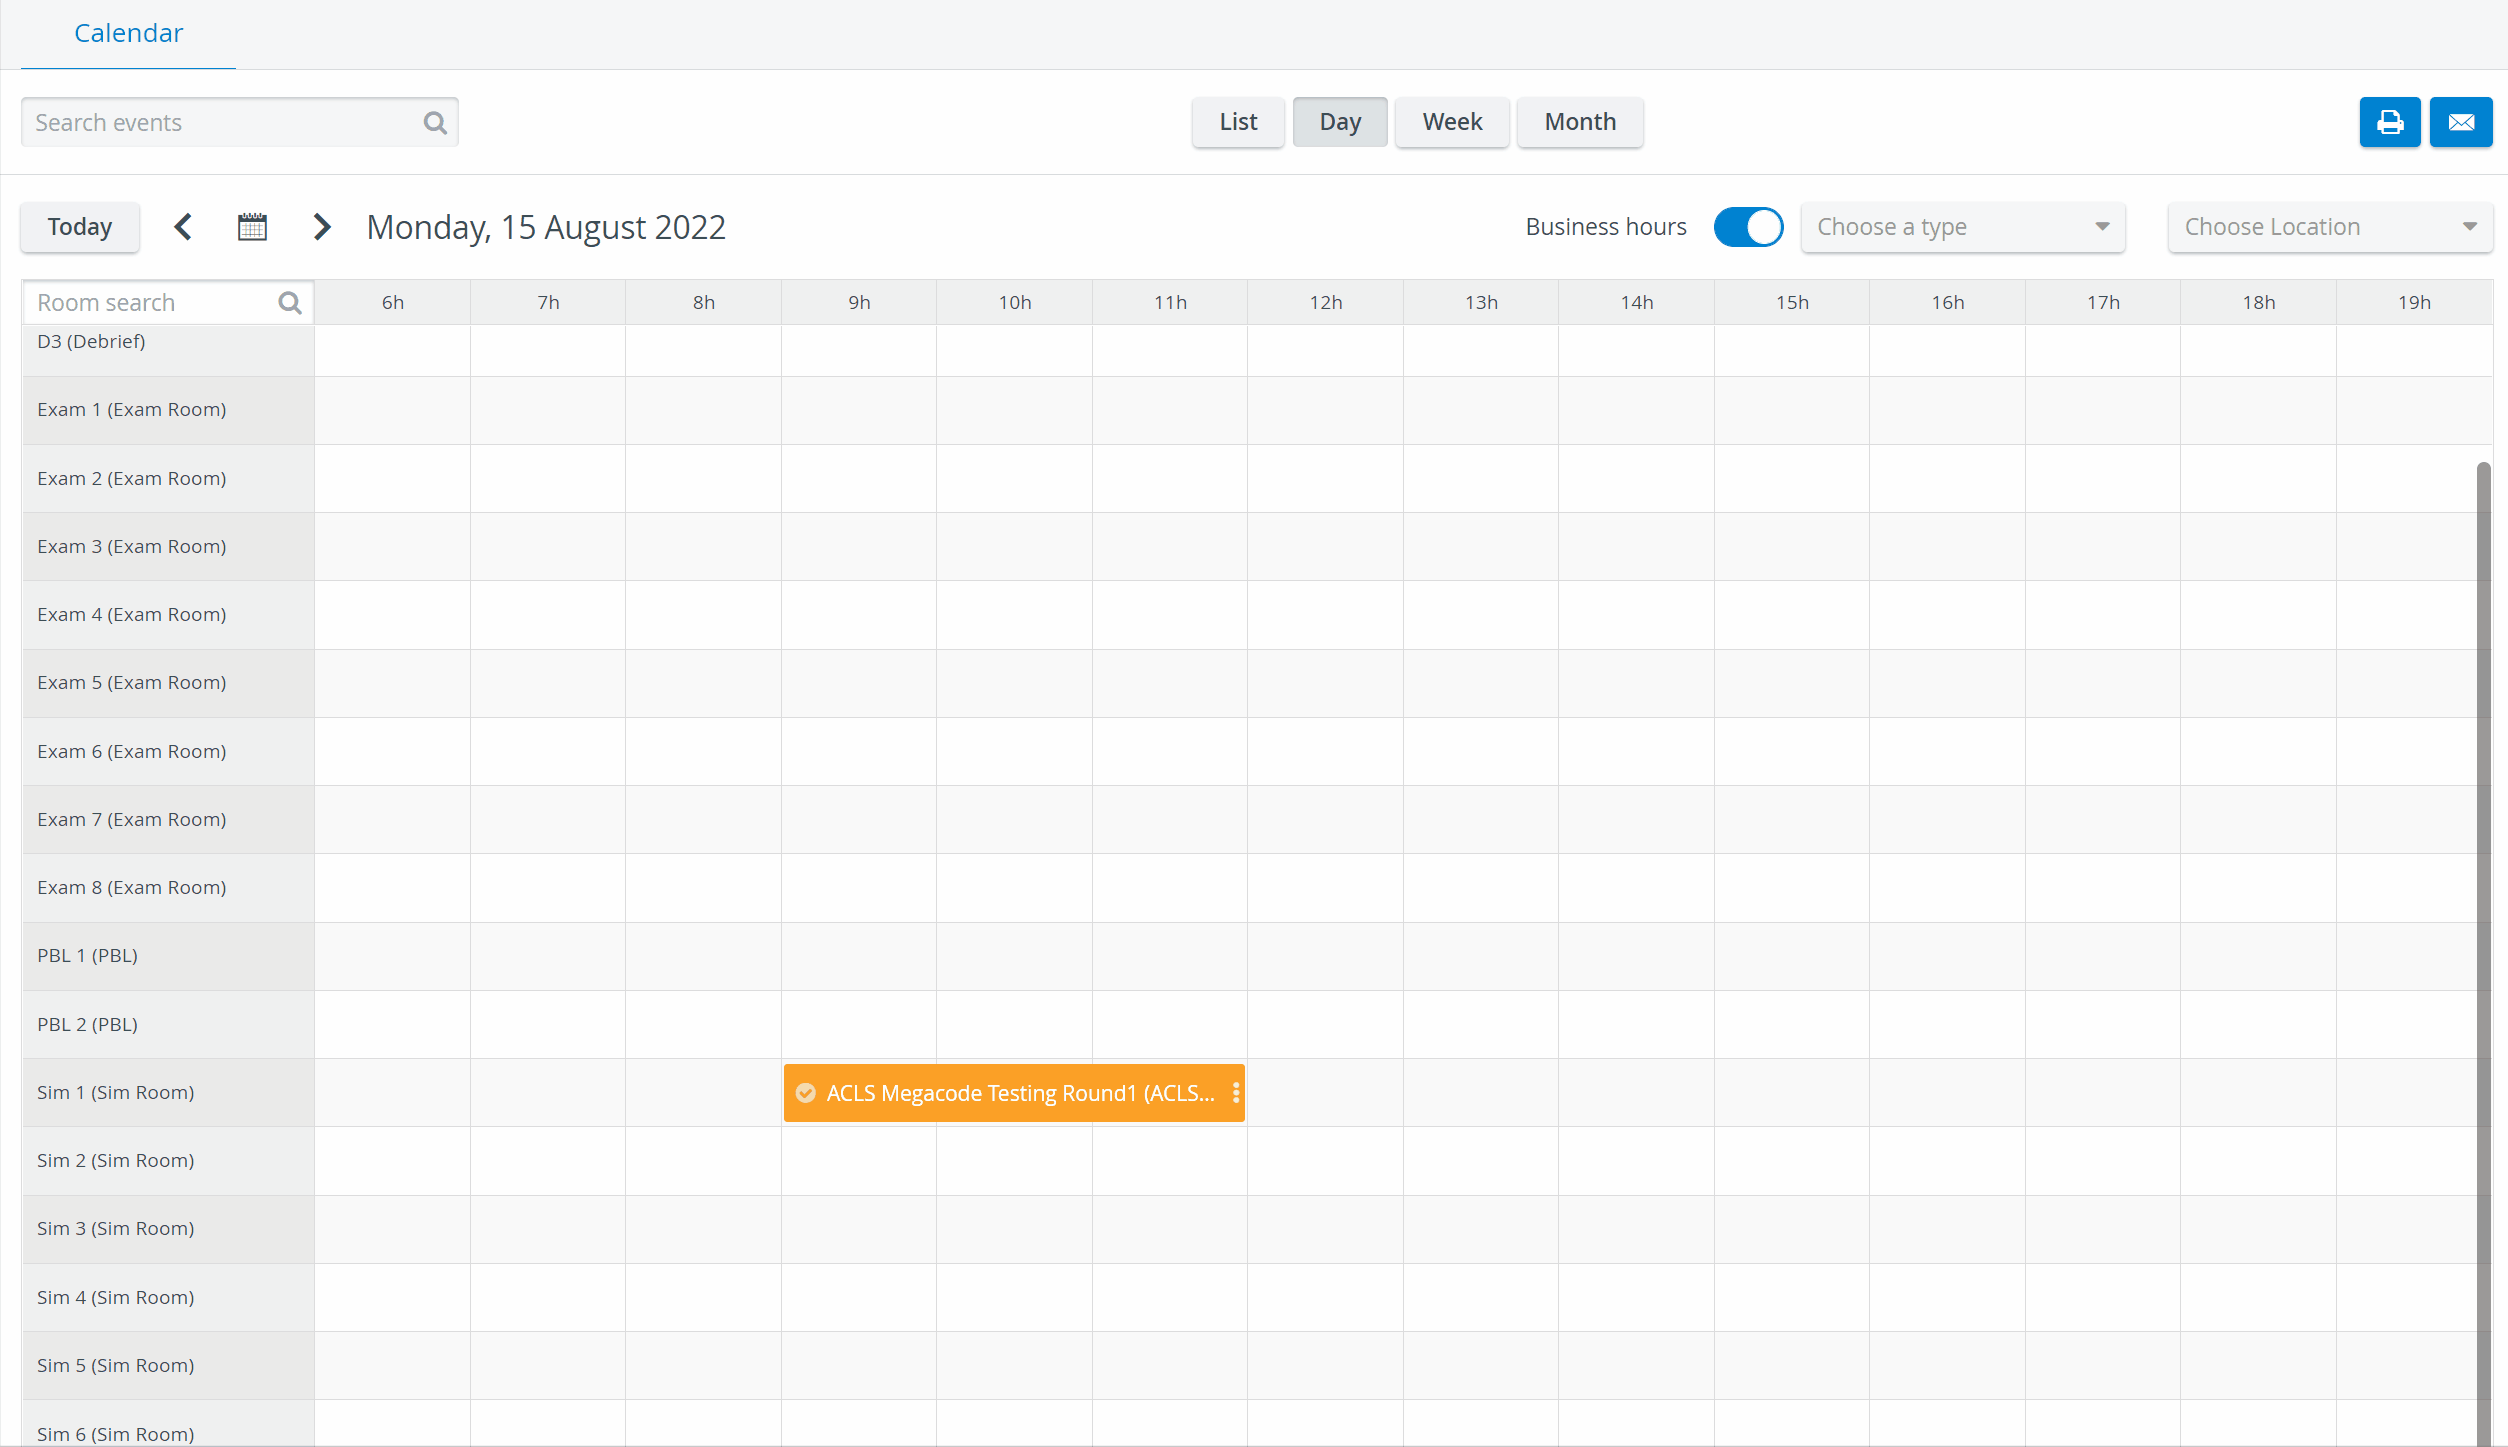
Task: Go to the previous day arrow
Action: [x=183, y=227]
